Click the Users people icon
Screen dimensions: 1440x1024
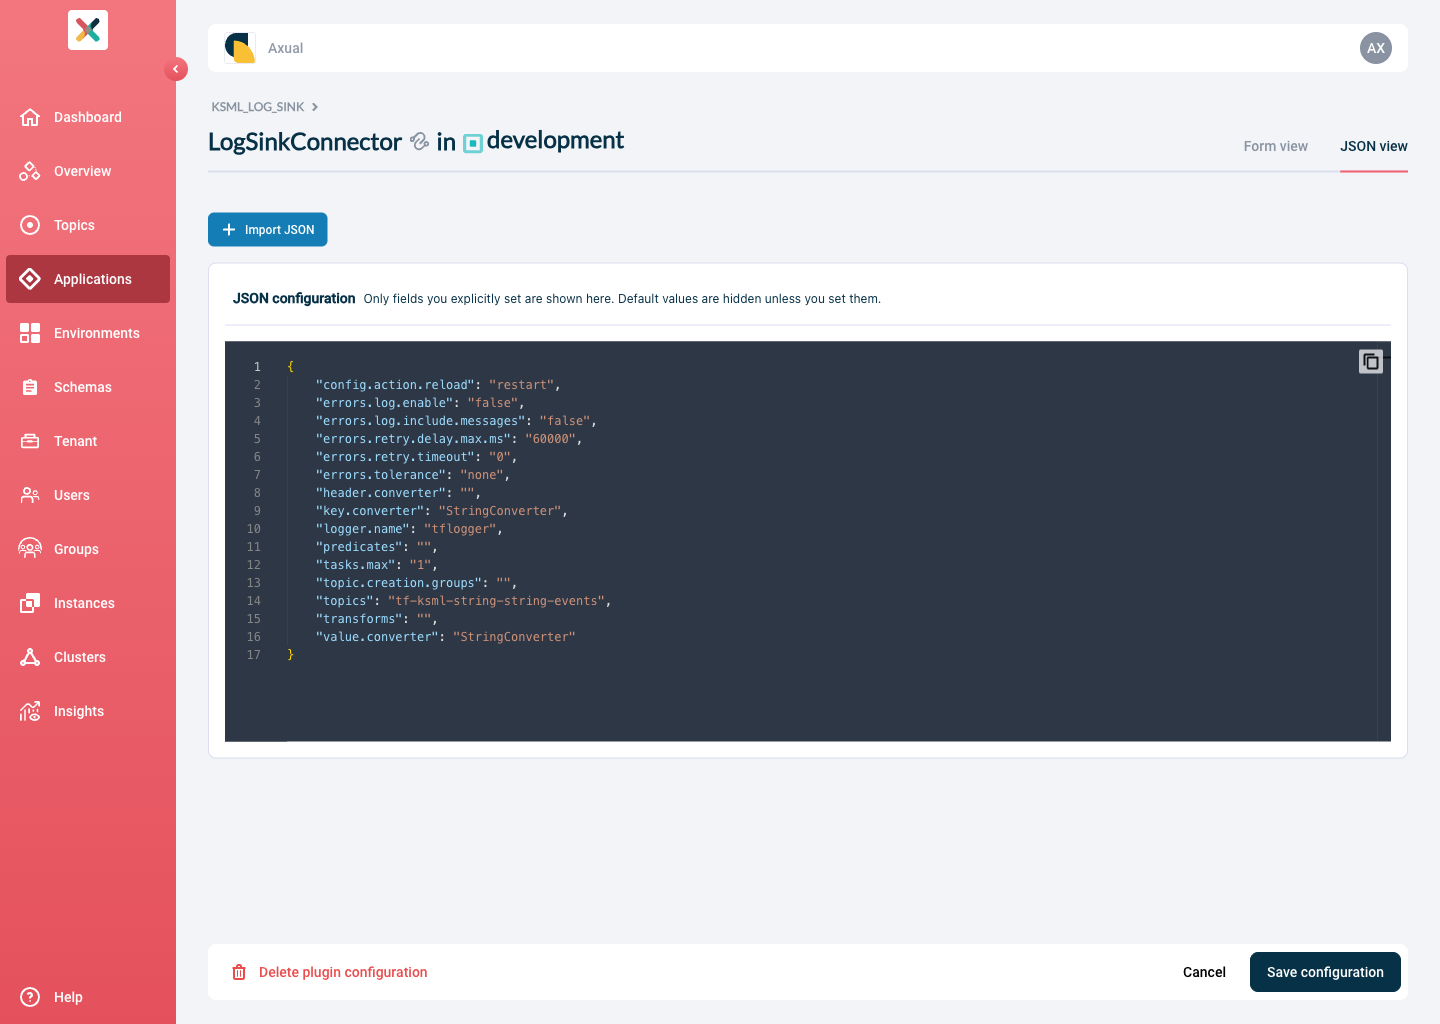(30, 495)
